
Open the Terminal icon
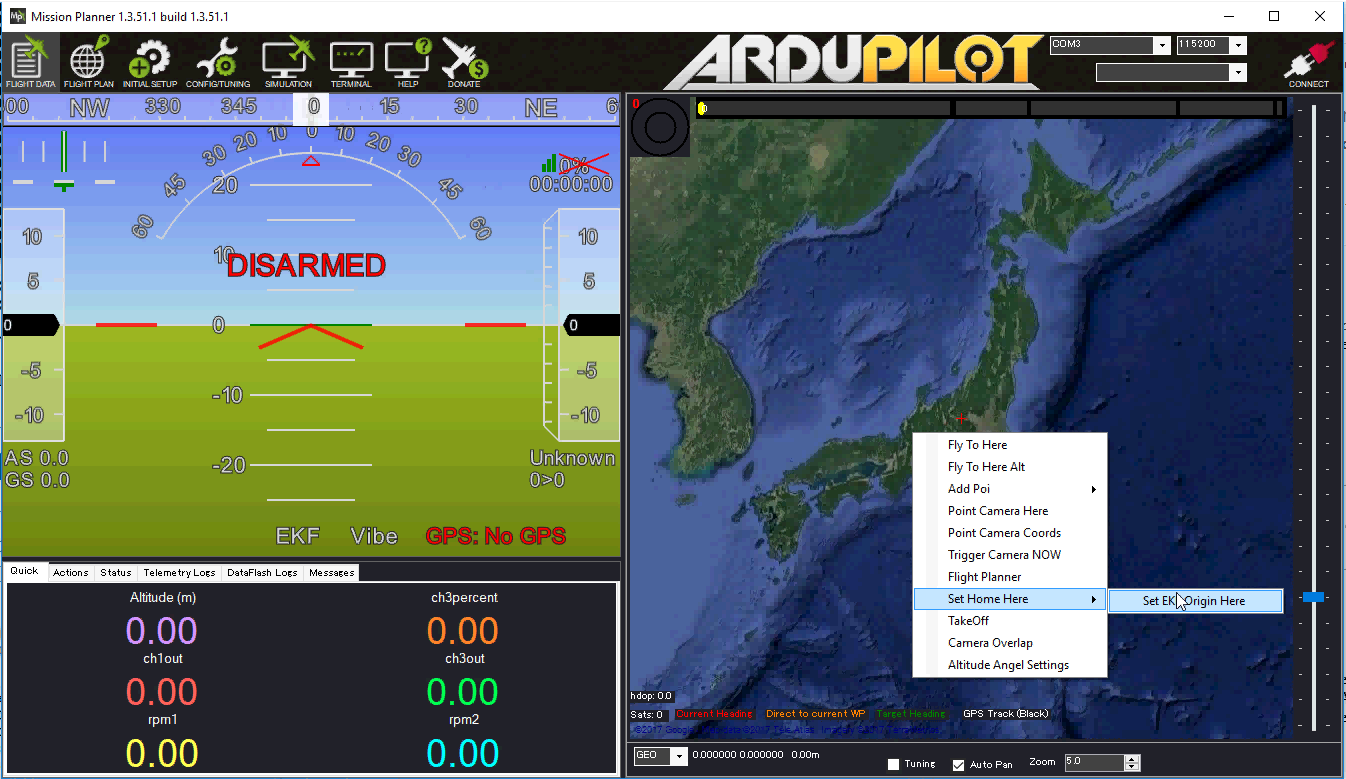351,60
